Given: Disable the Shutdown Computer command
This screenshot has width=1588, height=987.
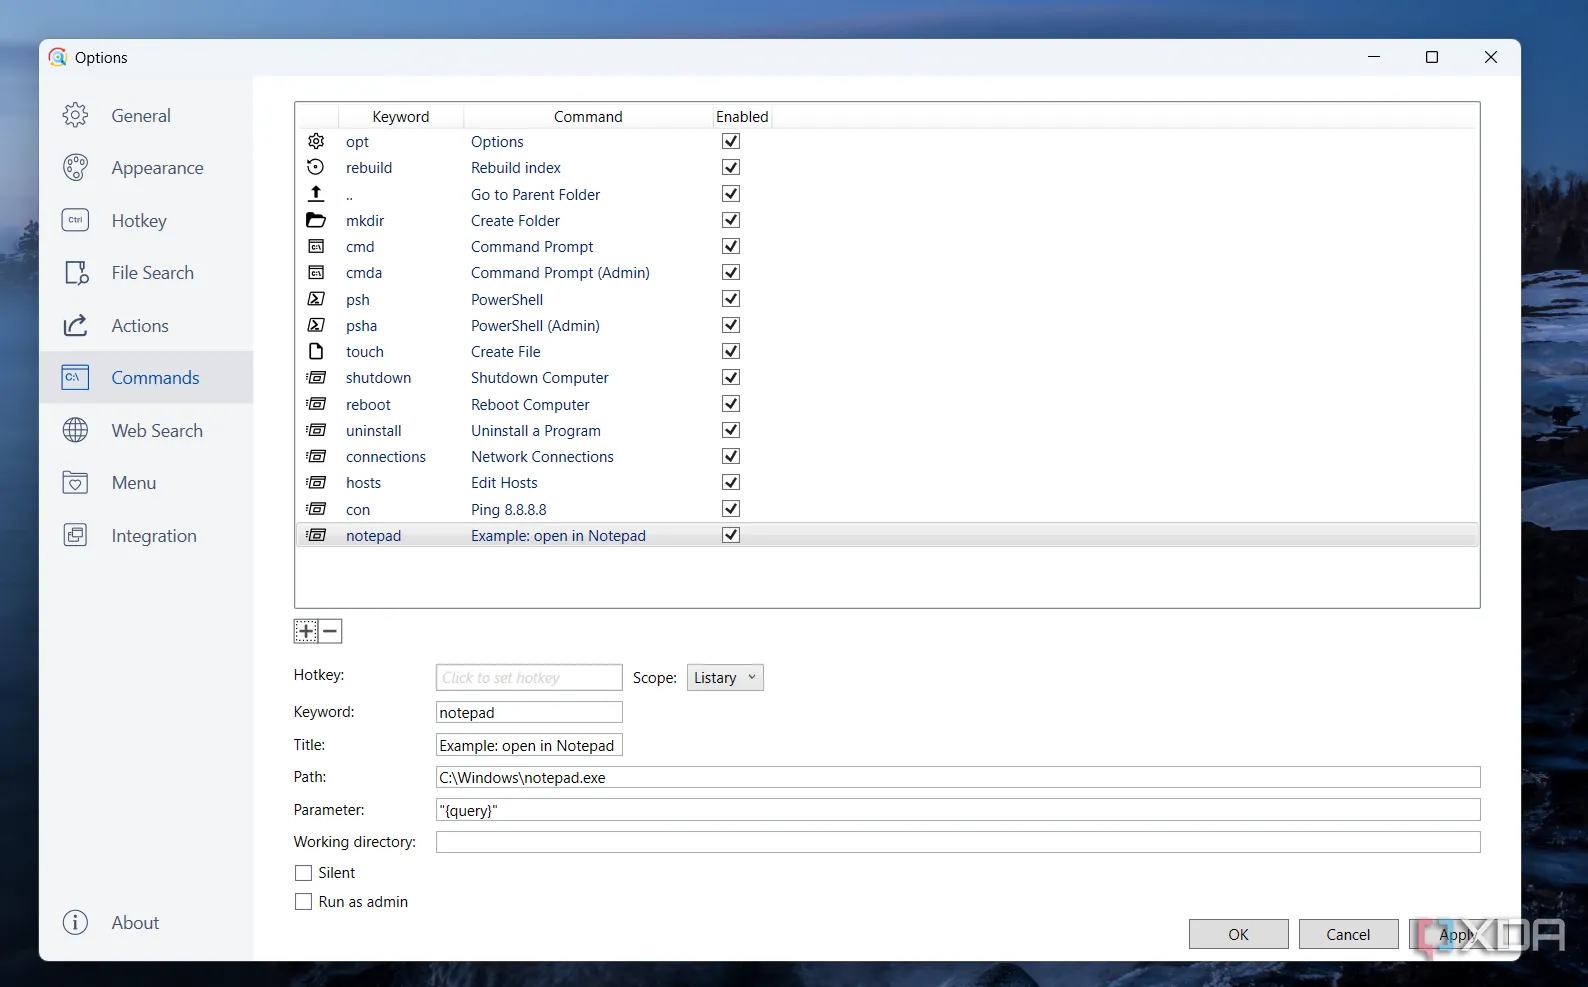Looking at the screenshot, I should tap(731, 377).
